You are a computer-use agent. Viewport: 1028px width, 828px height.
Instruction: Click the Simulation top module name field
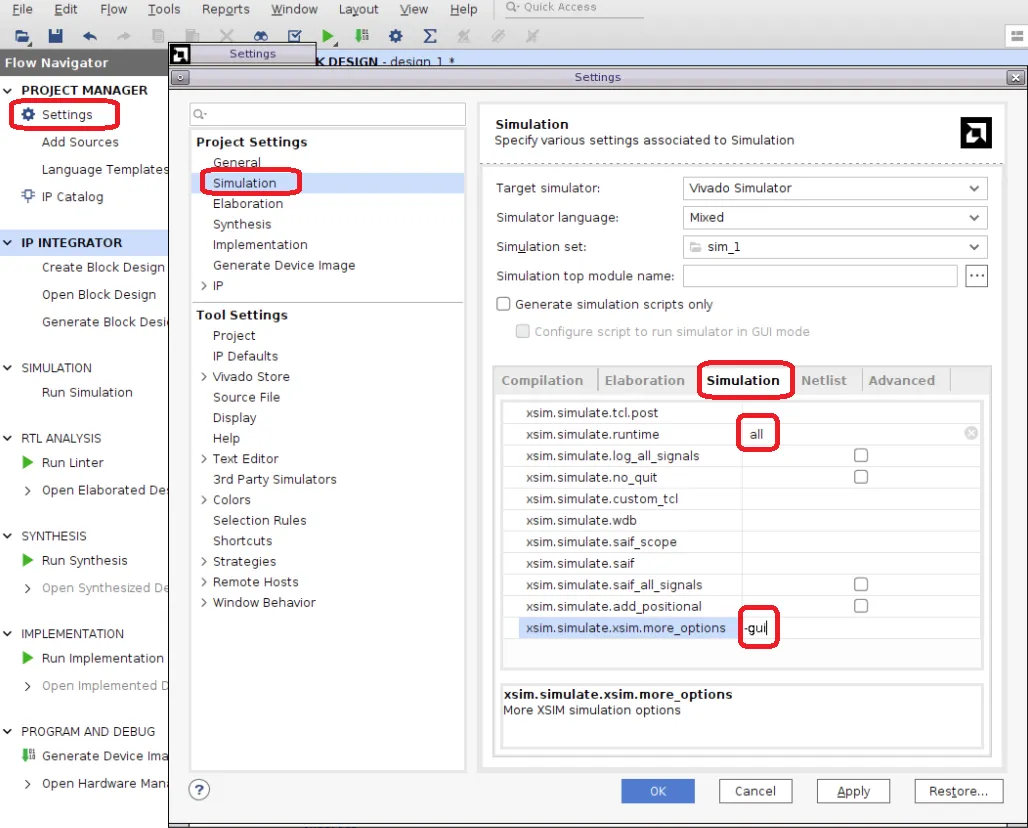click(x=820, y=276)
